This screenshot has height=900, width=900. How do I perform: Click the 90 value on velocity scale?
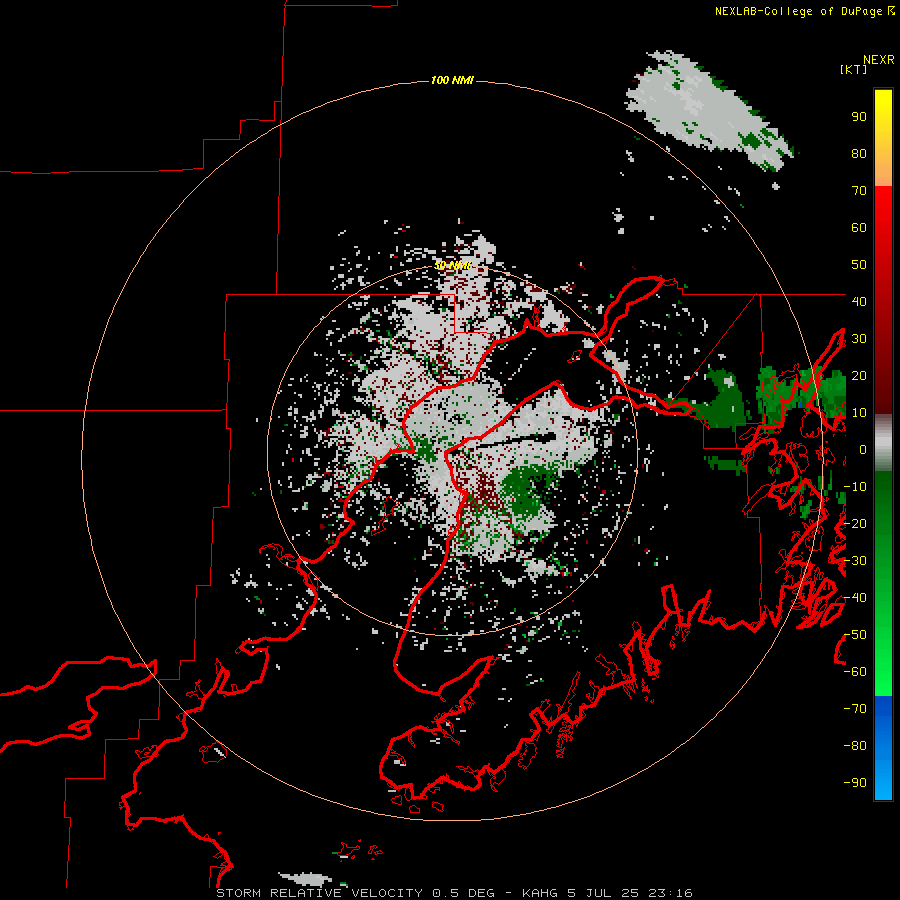point(859,117)
